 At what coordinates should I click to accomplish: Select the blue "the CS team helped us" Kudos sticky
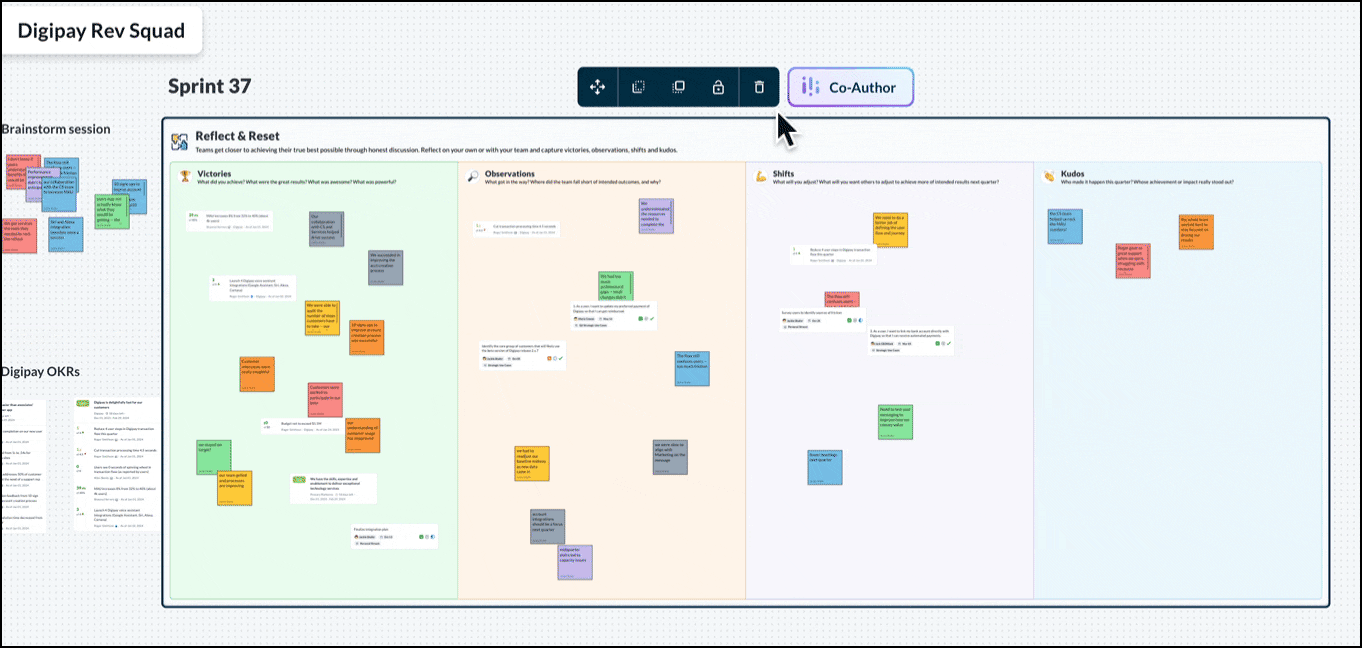point(1065,227)
